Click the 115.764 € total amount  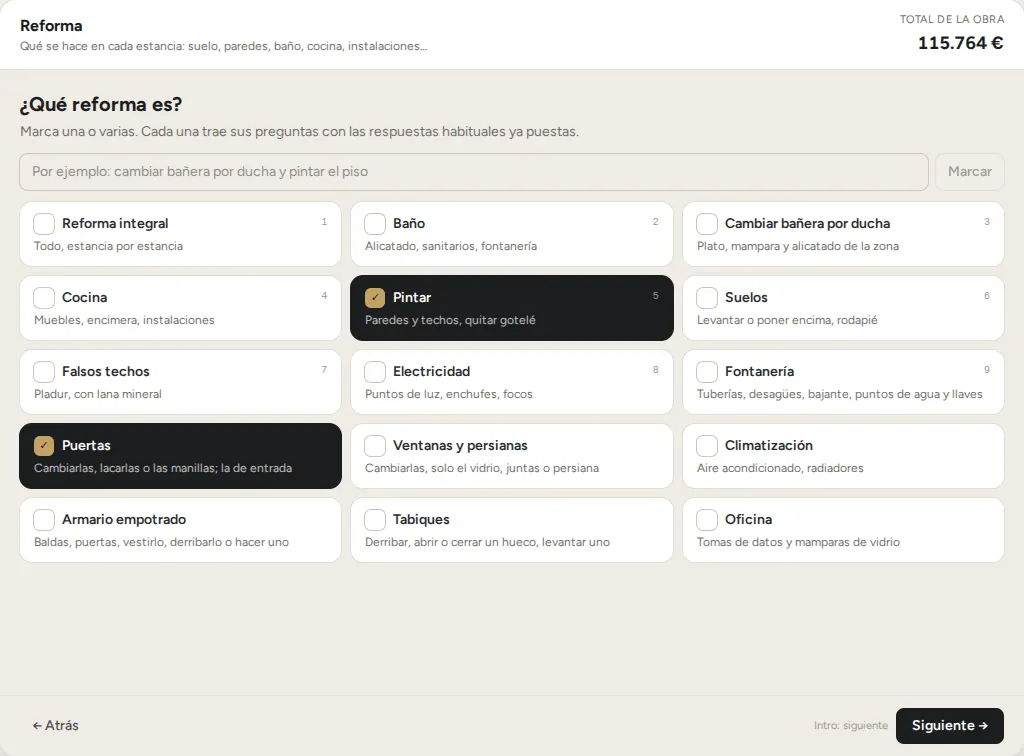pyautogui.click(x=960, y=43)
